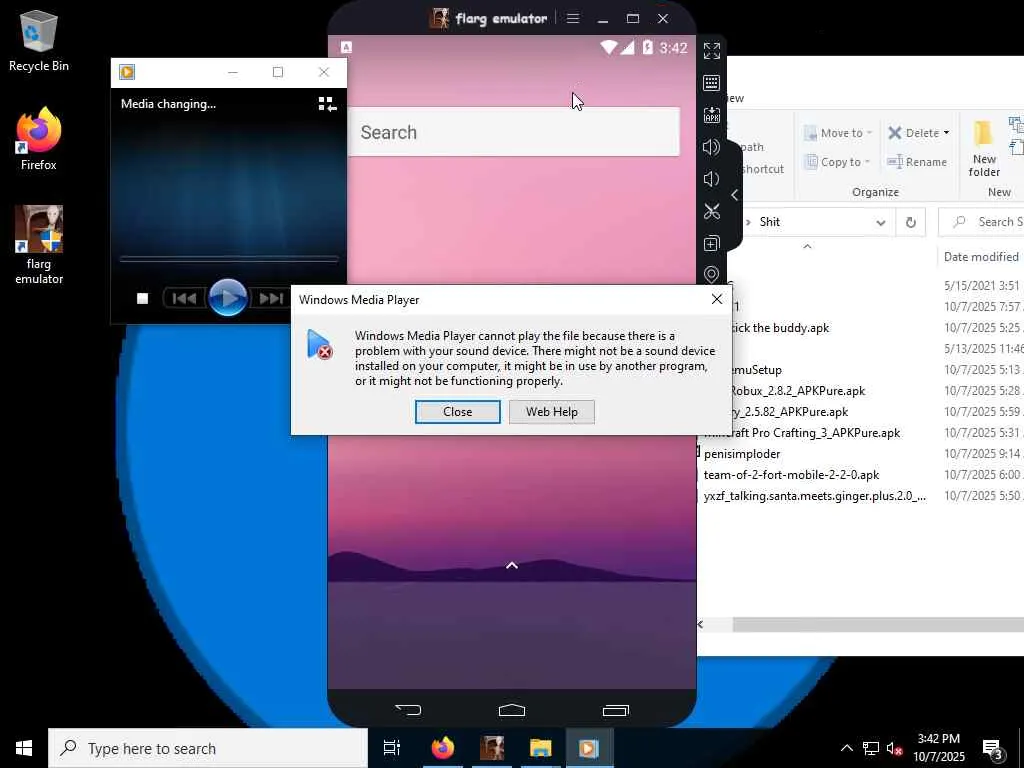1024x768 pixels.
Task: Skip to next track in Media Player
Action: point(270,298)
